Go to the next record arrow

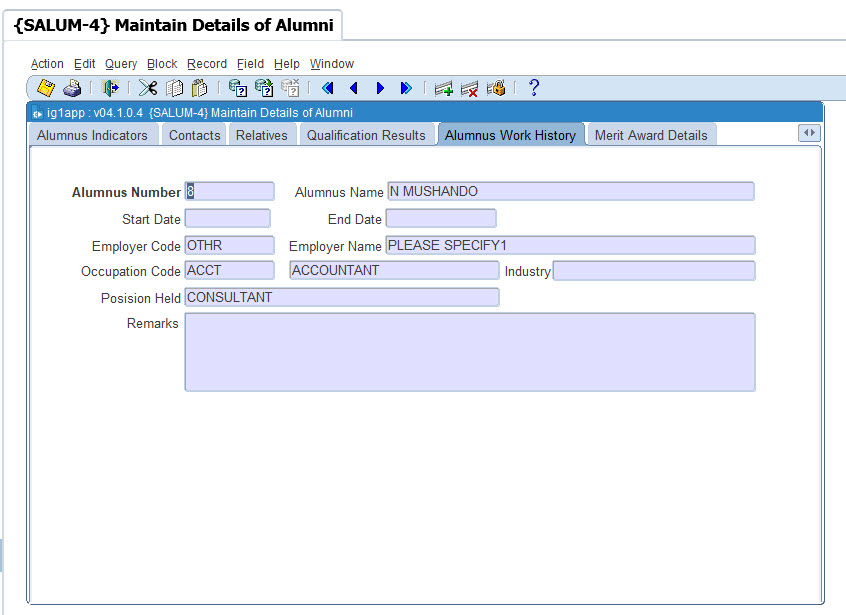[x=380, y=88]
